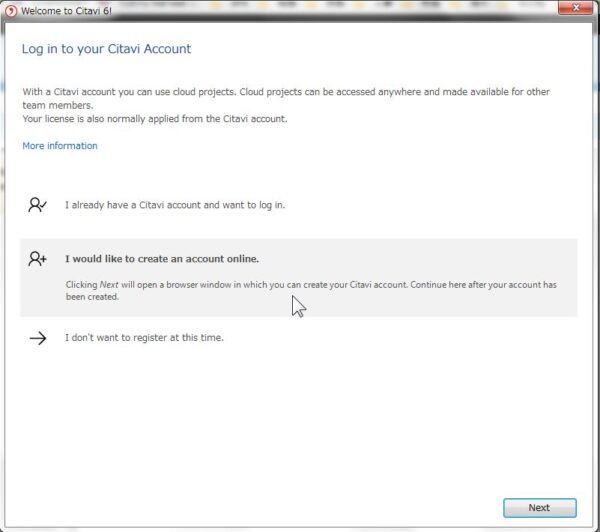The height and width of the screenshot is (532, 600).
Task: Select 'I would like to create an account online'
Action: click(x=162, y=259)
